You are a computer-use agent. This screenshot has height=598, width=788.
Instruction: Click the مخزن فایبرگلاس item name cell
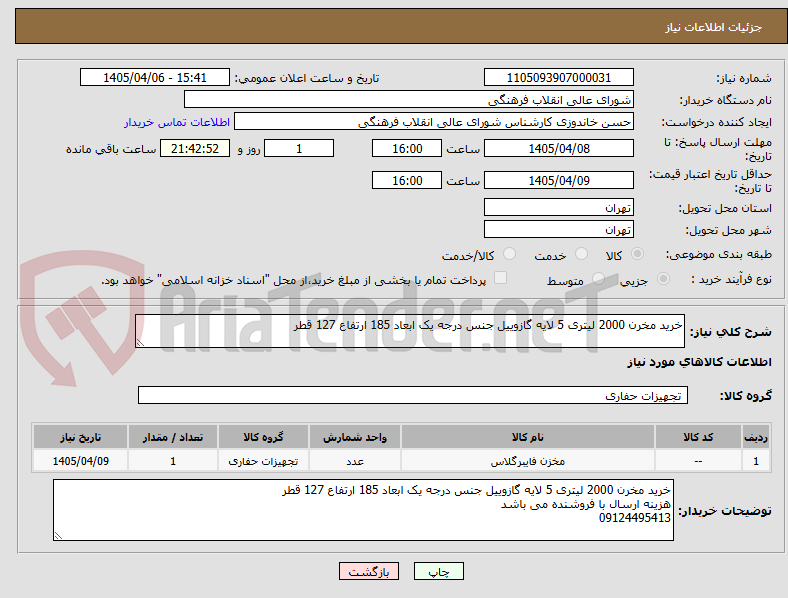pos(528,461)
